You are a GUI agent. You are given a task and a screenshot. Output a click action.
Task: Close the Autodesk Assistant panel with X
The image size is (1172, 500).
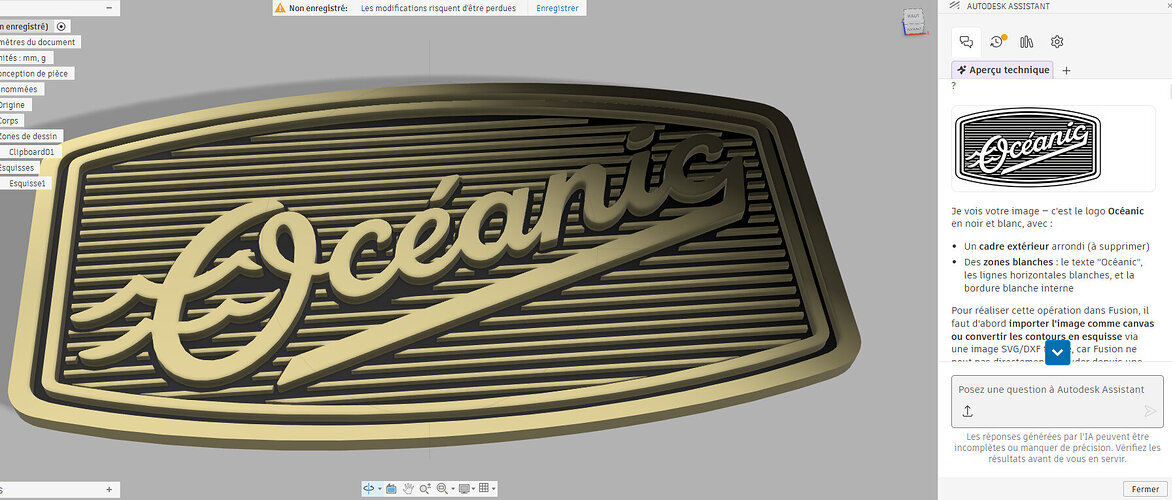pos(1168,5)
